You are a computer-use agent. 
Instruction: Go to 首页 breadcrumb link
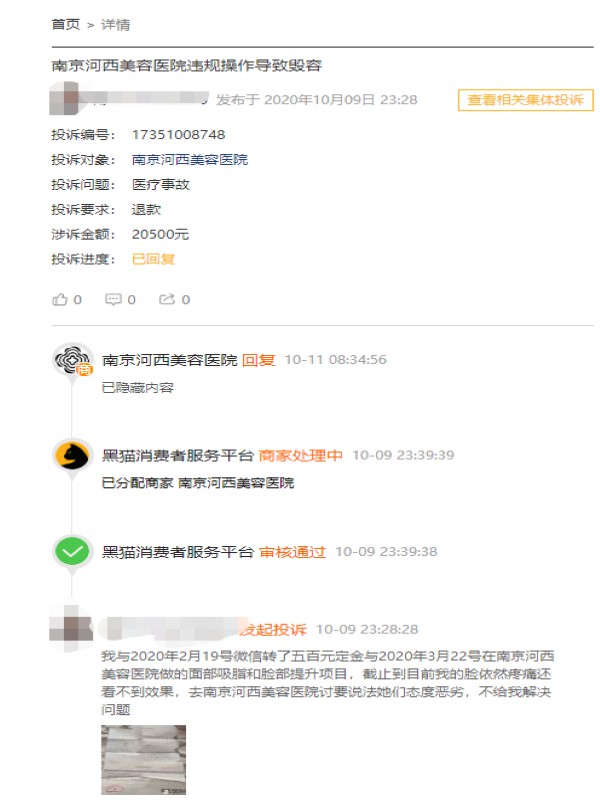(x=66, y=24)
